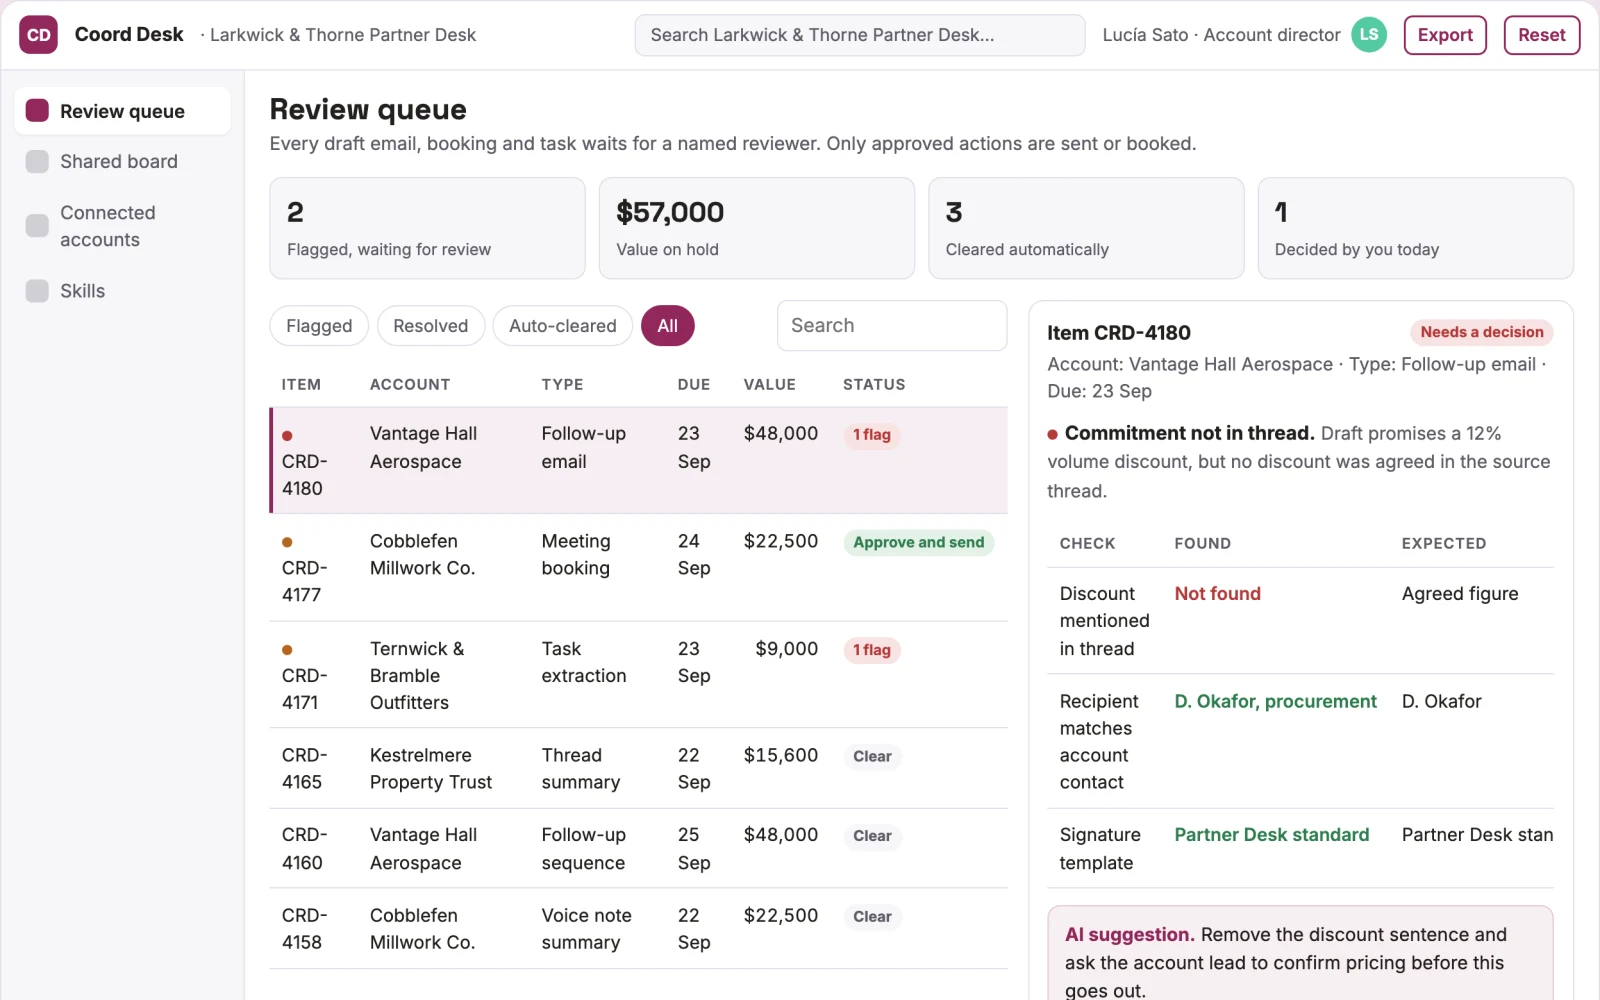Click the Skills sidebar icon
Image resolution: width=1600 pixels, height=1000 pixels.
tap(37, 291)
